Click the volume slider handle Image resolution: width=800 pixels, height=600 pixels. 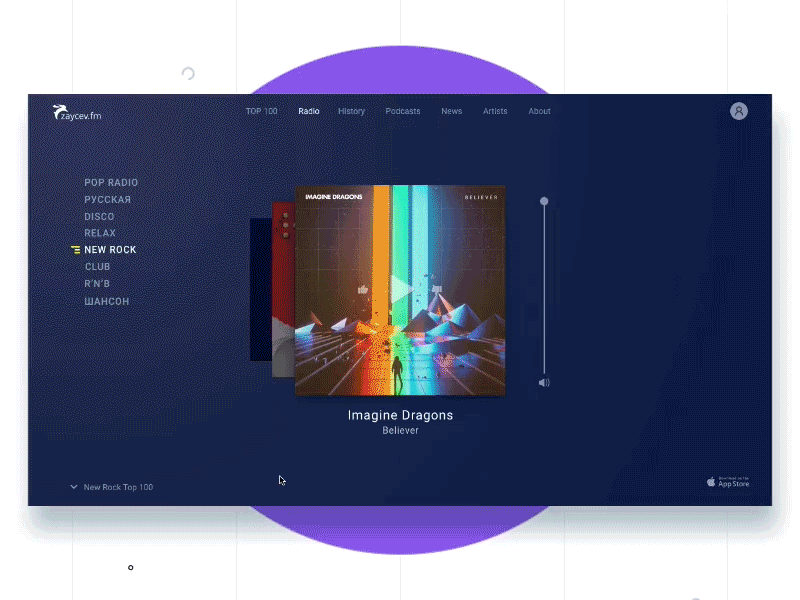tap(543, 201)
